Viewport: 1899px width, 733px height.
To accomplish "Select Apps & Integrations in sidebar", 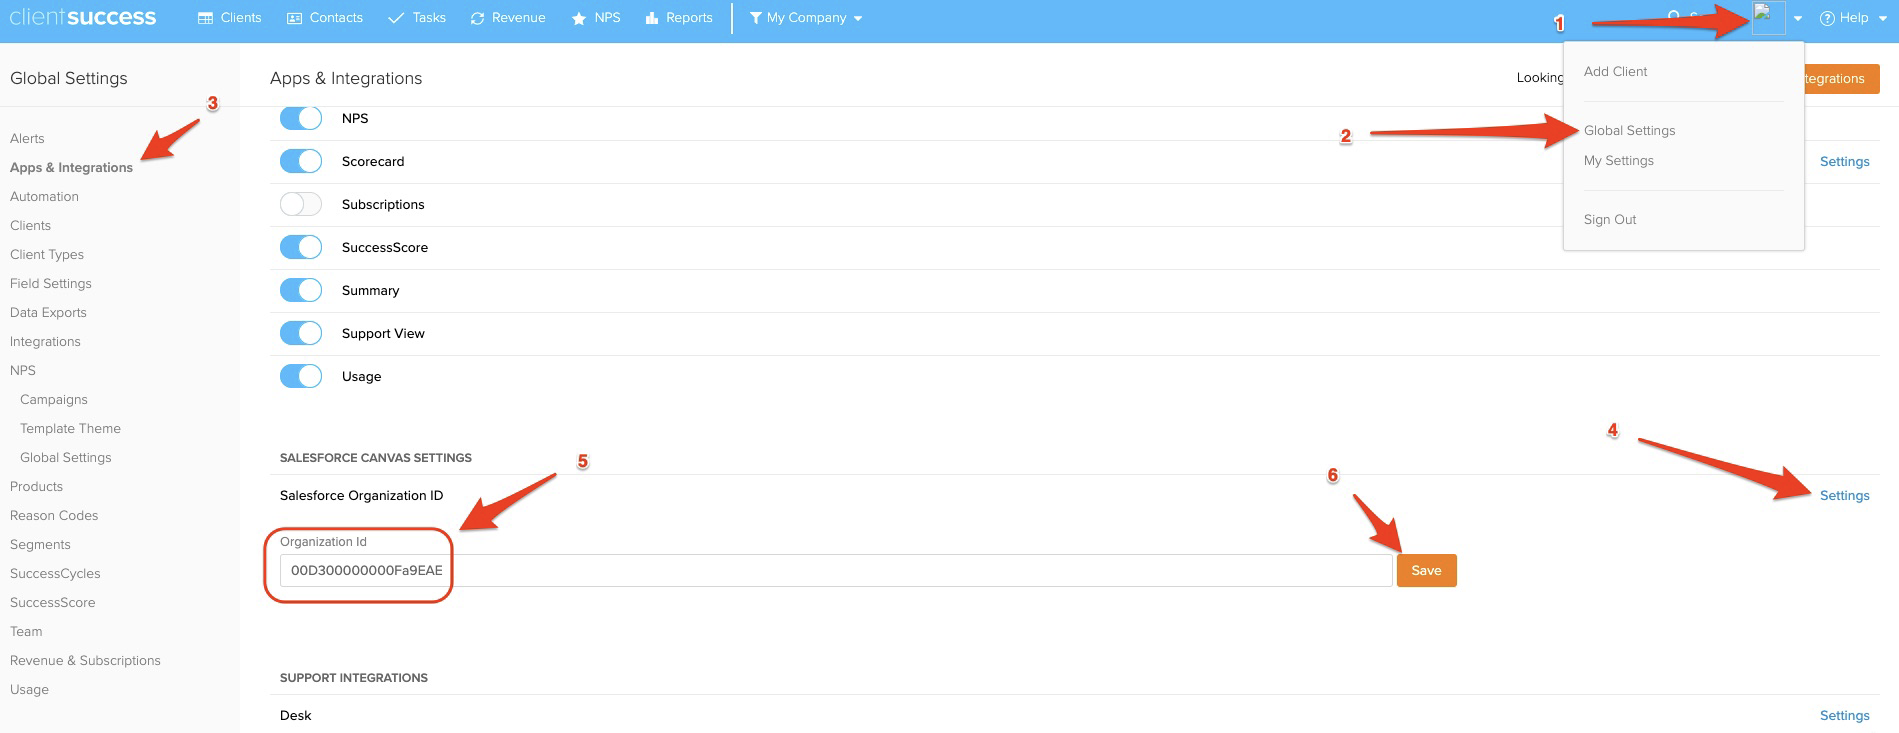I will click(71, 167).
